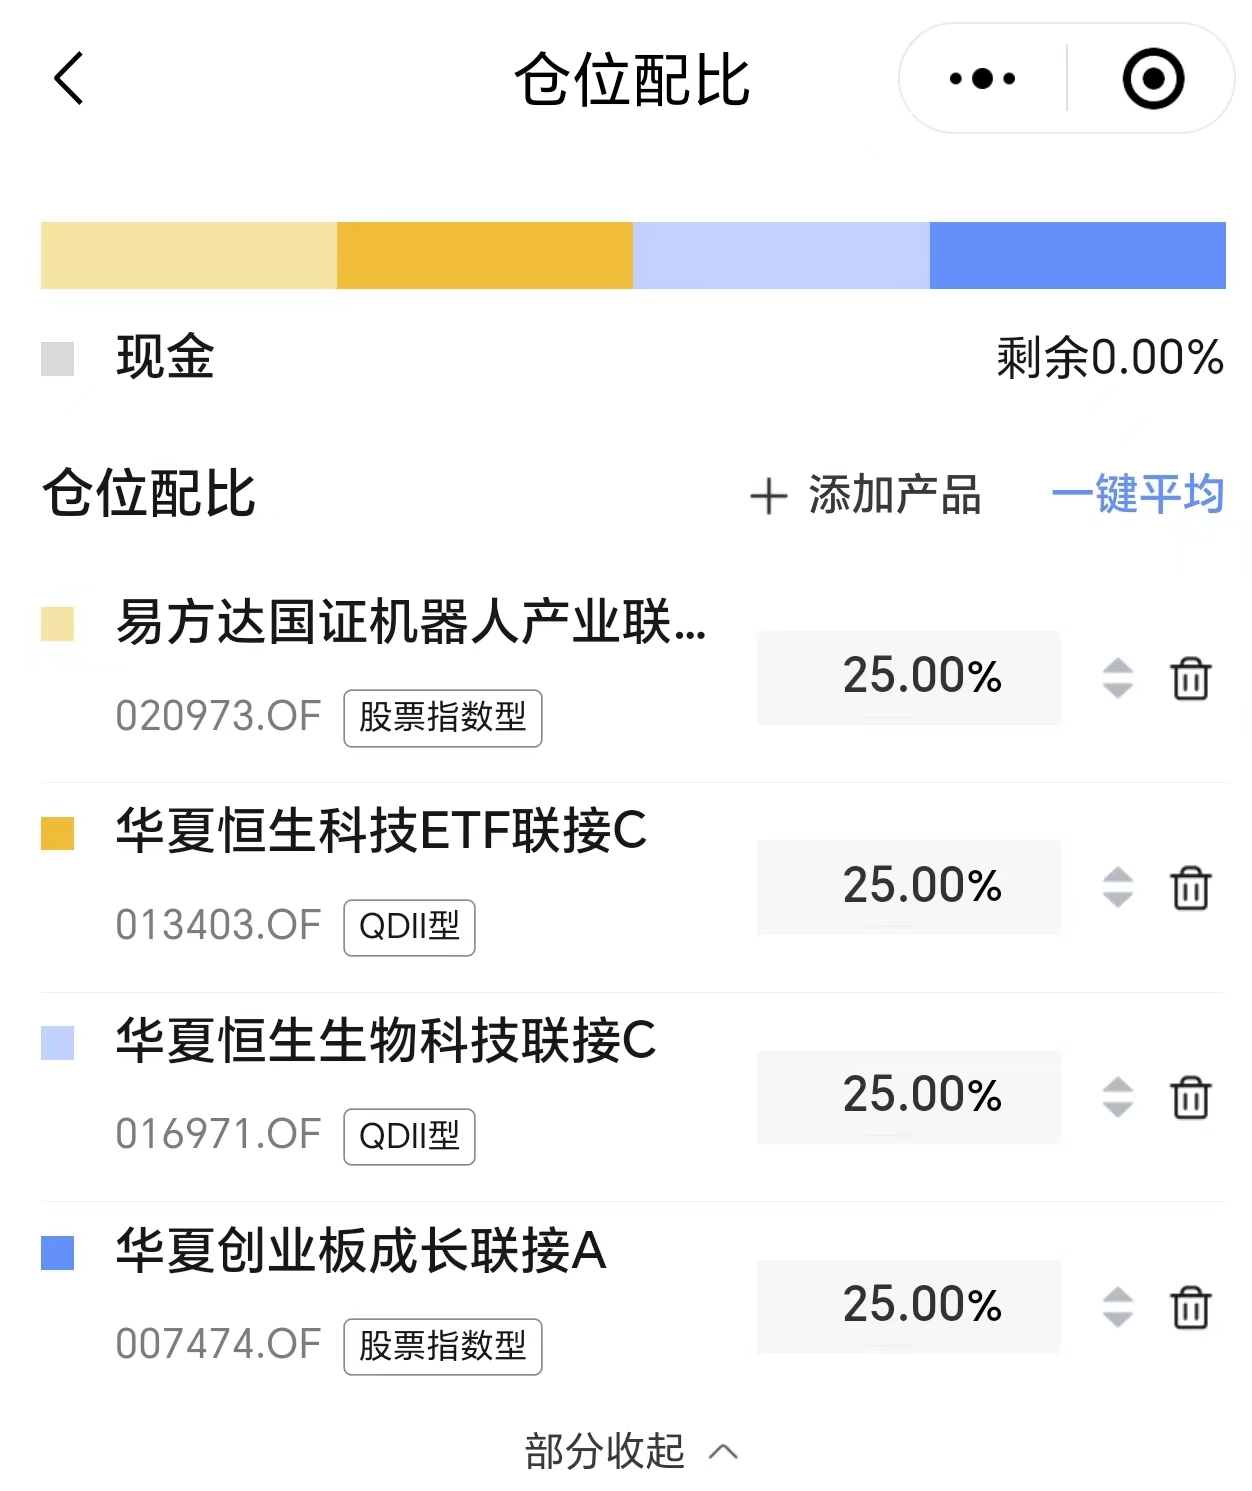The image size is (1252, 1491).
Task: Open fund 华夏恒生科技ETF联接C details
Action: click(x=381, y=830)
